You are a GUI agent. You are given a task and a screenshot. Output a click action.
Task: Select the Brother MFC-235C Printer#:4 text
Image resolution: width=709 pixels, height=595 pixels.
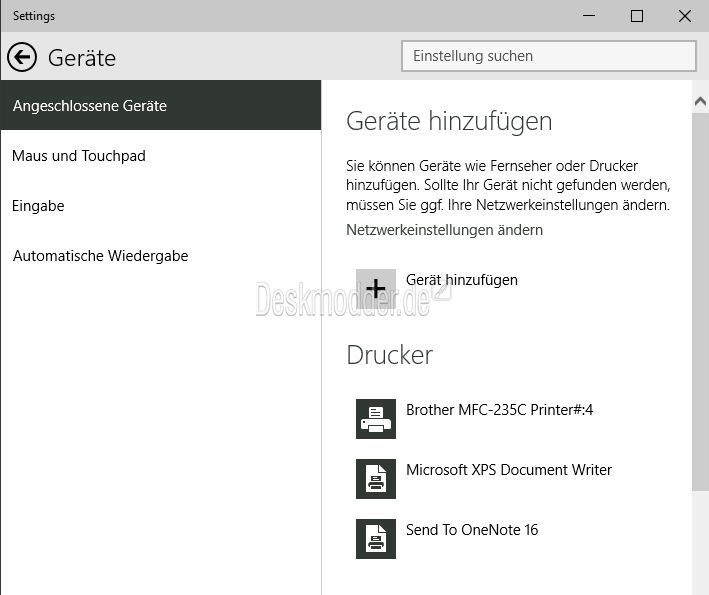tap(499, 410)
